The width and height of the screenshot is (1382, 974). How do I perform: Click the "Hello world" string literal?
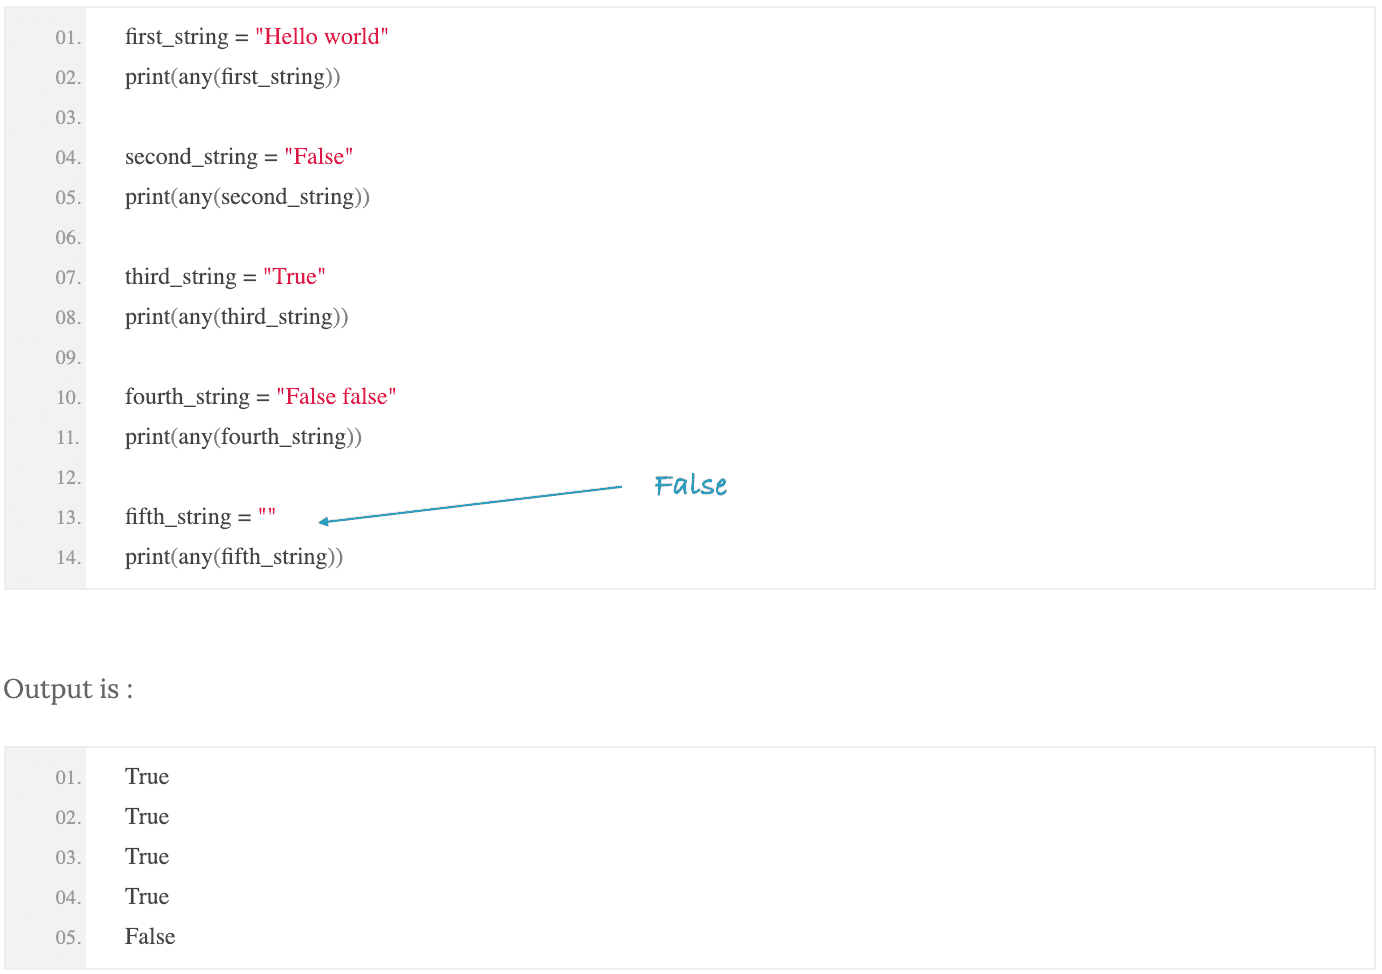(x=322, y=37)
